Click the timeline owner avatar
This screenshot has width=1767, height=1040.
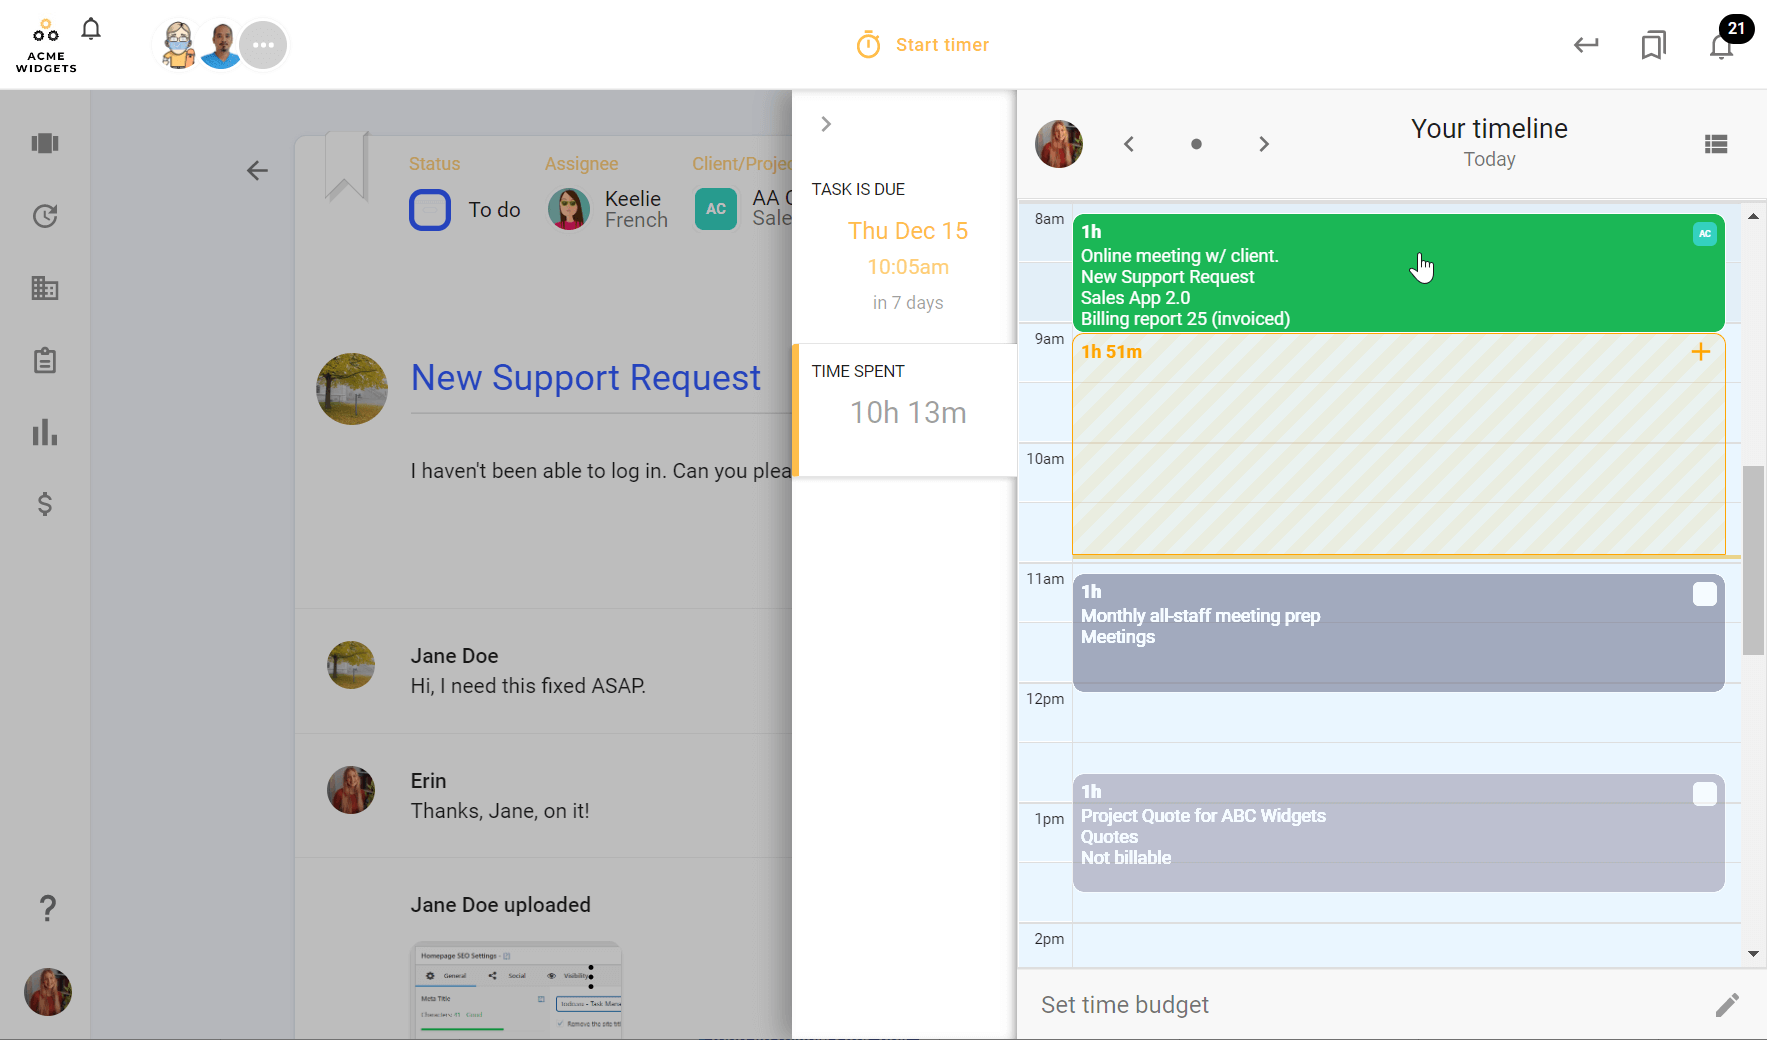pos(1059,144)
